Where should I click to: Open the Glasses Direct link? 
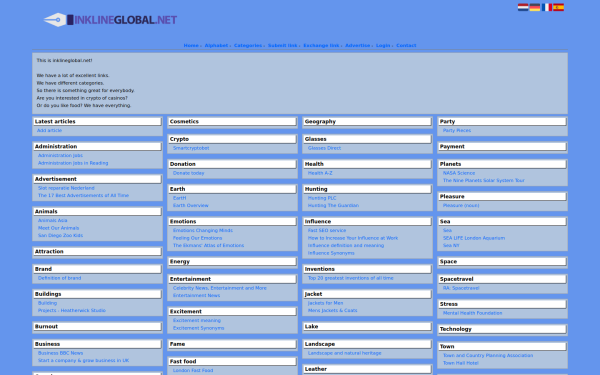tap(324, 148)
